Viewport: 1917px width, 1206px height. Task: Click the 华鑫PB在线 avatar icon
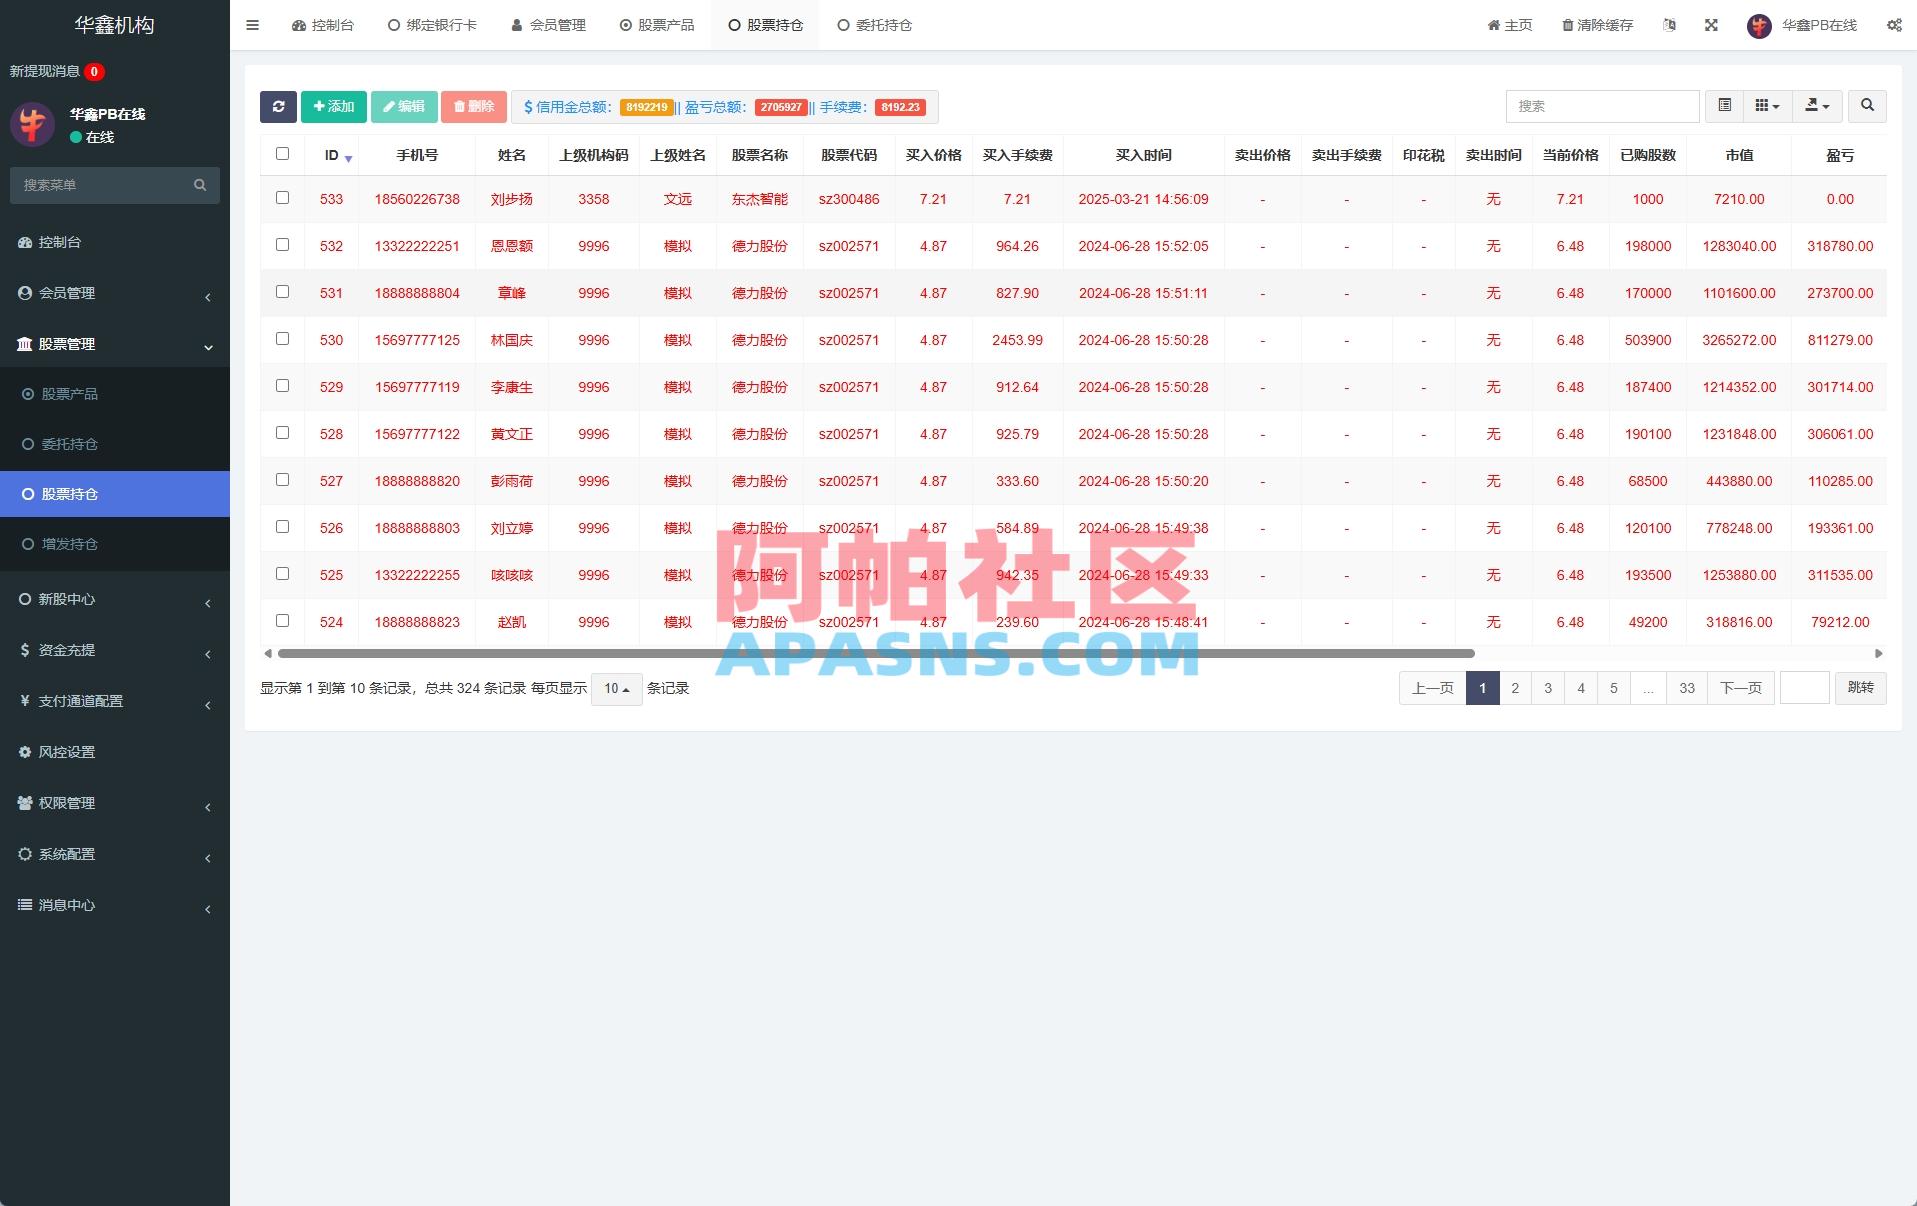click(1757, 25)
